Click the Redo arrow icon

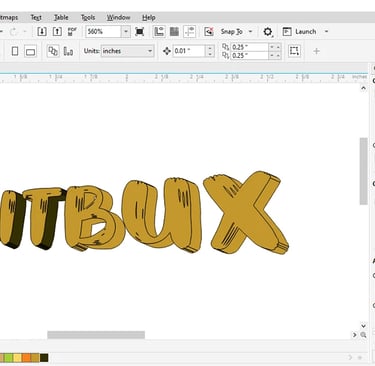click(x=13, y=32)
